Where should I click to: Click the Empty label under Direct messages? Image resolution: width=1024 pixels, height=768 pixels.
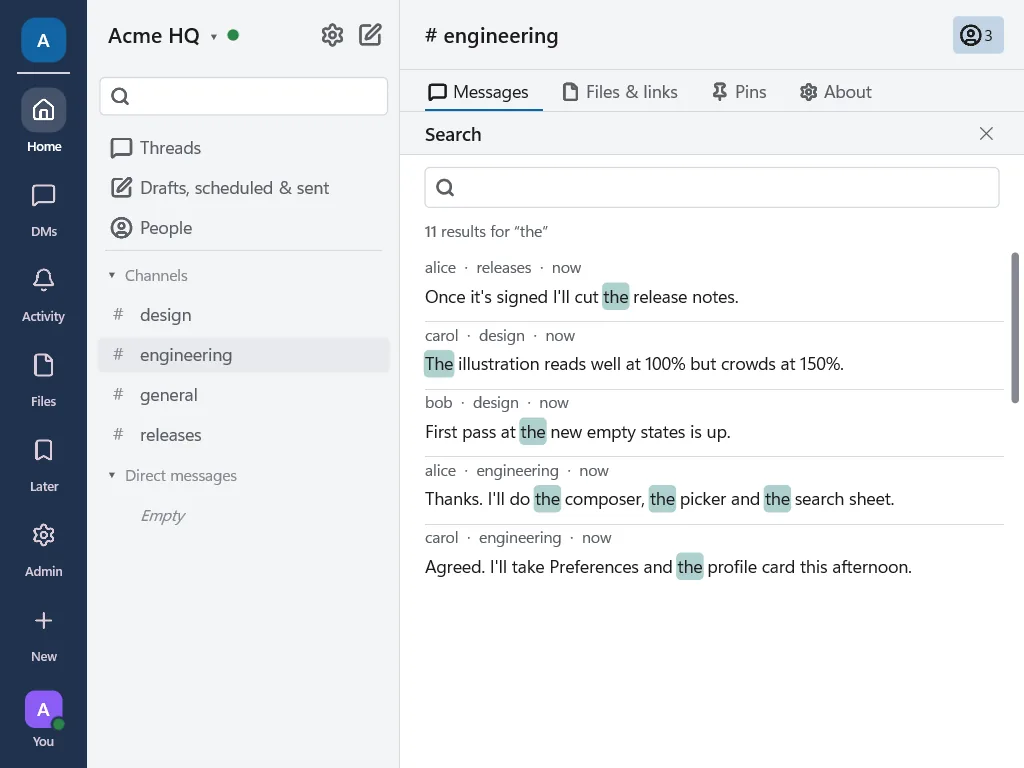tap(163, 516)
